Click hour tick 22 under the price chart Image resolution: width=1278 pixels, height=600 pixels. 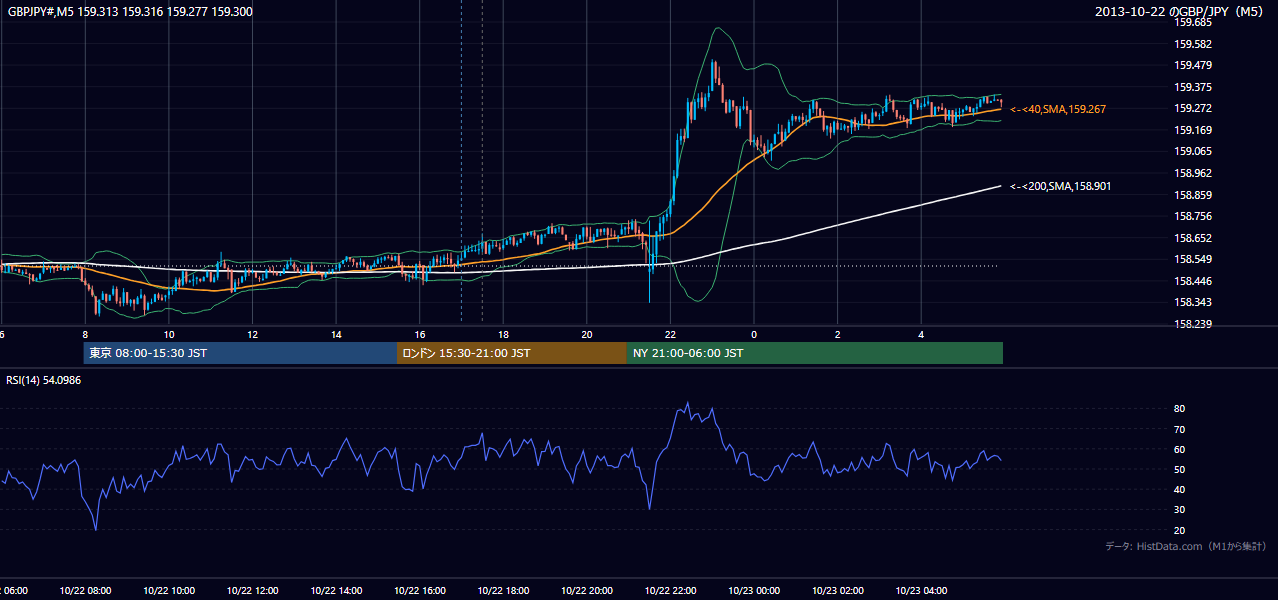point(670,334)
